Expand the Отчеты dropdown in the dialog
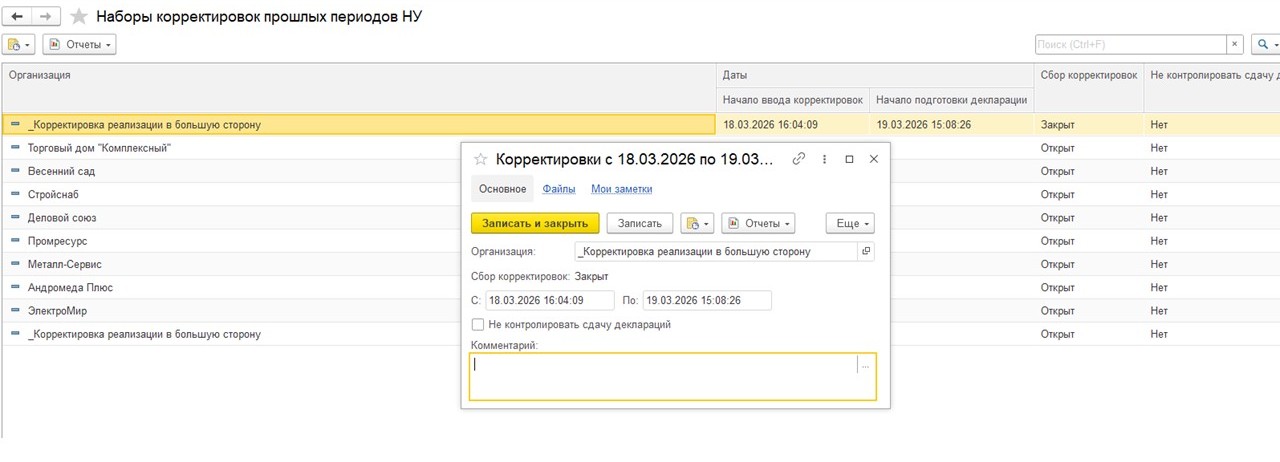 coord(758,223)
